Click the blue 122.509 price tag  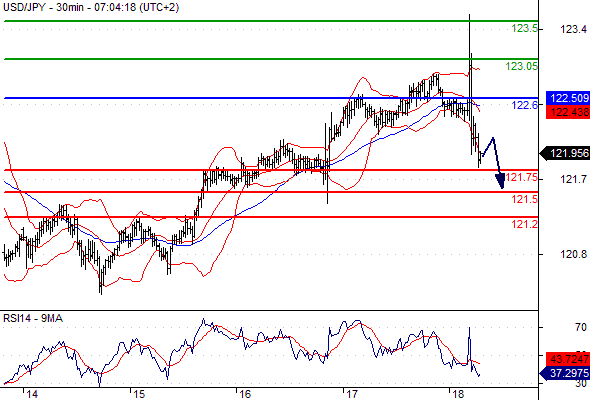point(568,98)
